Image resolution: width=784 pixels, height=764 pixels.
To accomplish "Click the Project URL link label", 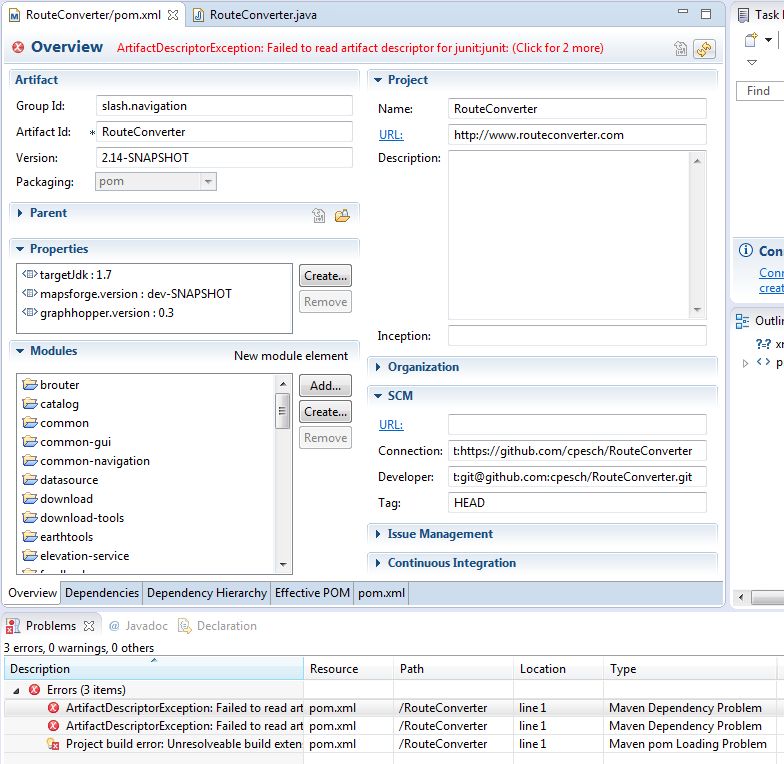I will [391, 135].
